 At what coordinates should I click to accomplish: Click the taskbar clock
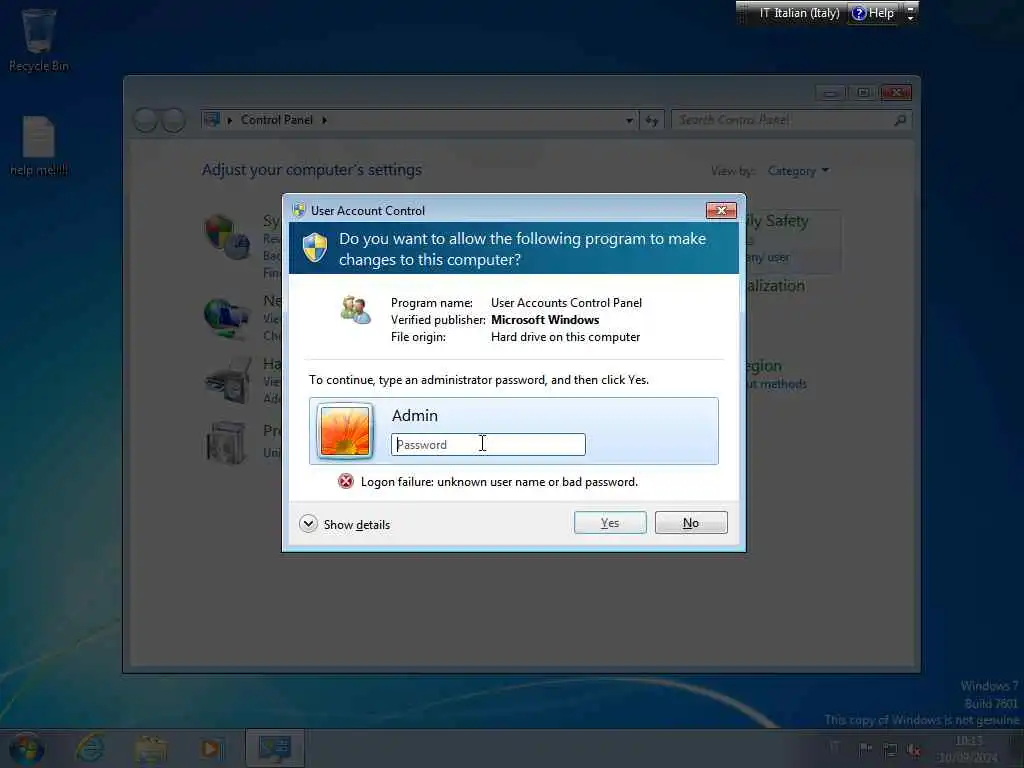(968, 749)
